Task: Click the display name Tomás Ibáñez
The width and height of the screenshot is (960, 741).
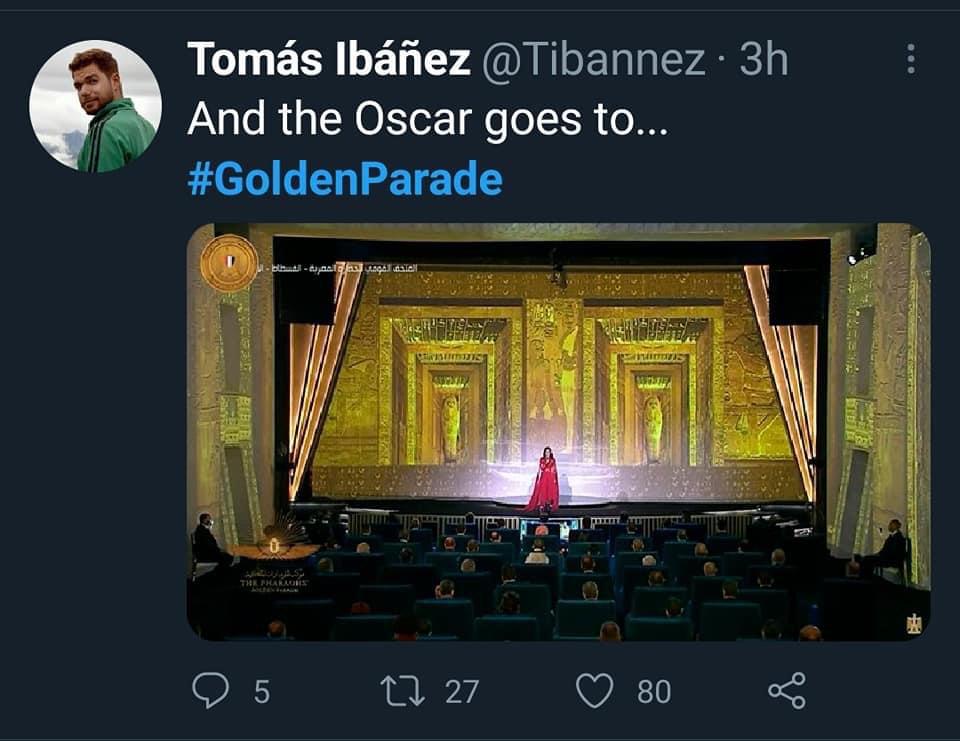Action: coord(328,60)
